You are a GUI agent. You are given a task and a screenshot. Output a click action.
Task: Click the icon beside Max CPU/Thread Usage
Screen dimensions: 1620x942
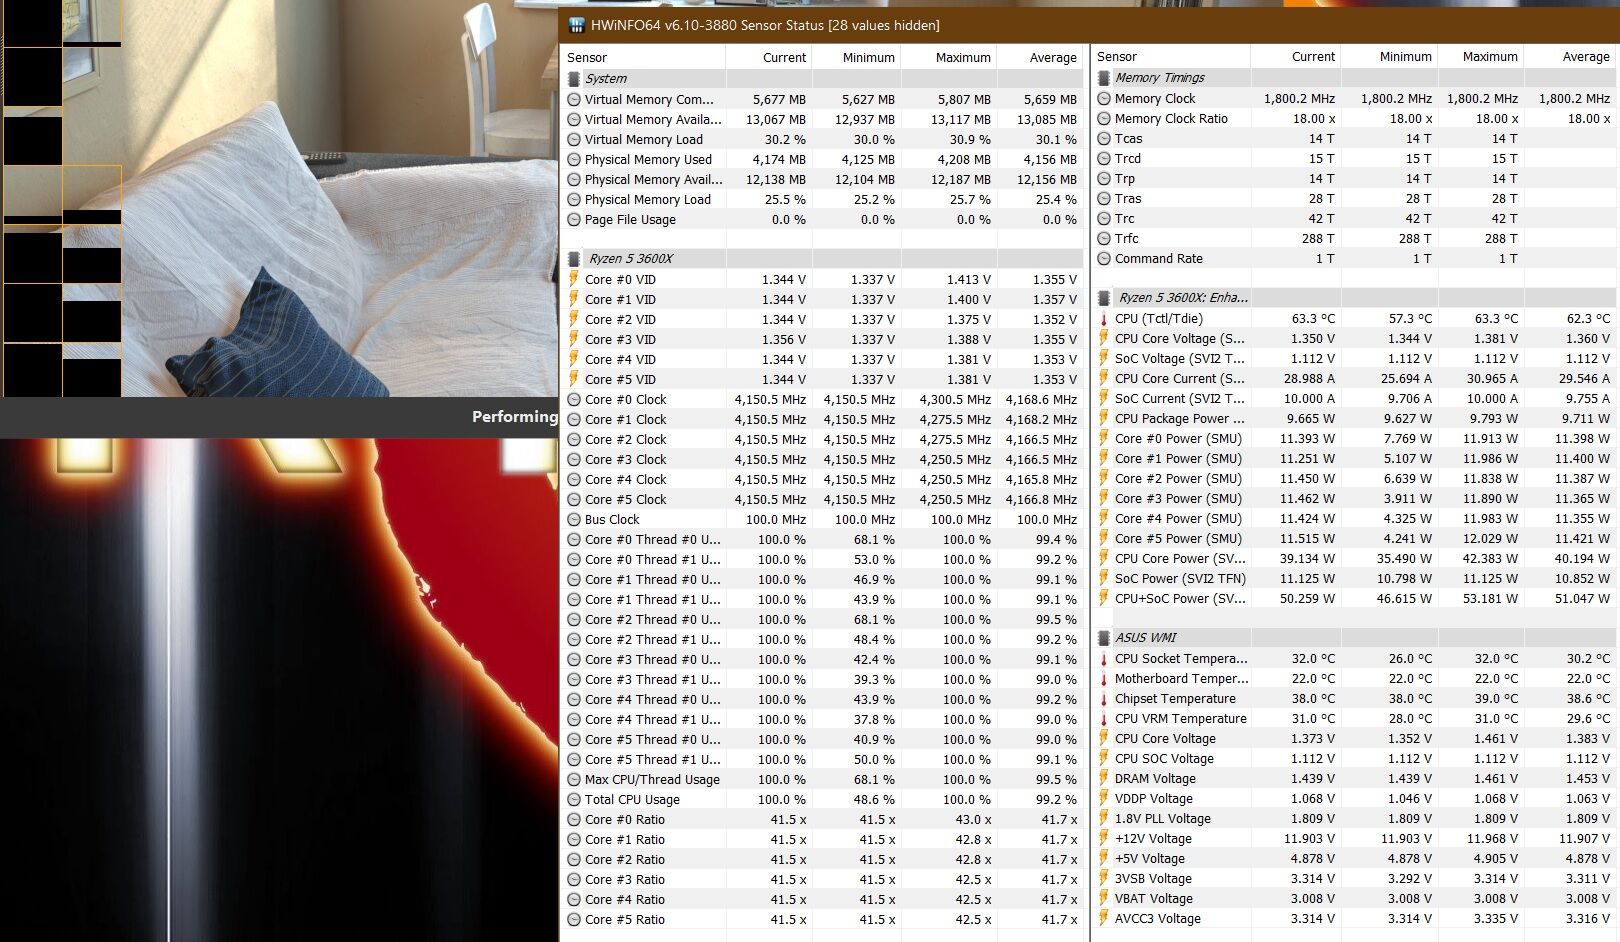coord(574,779)
